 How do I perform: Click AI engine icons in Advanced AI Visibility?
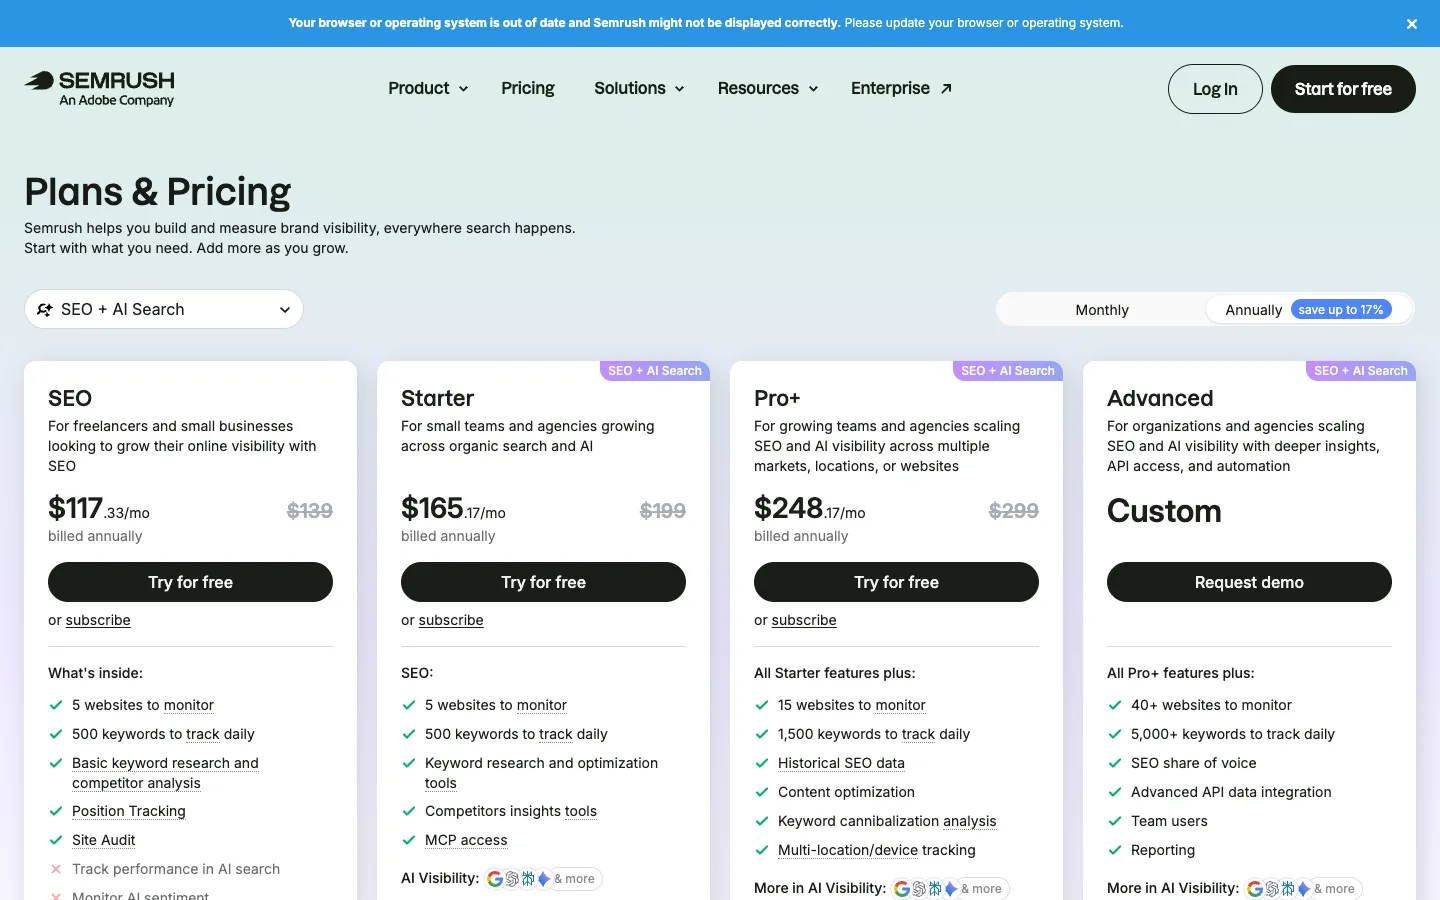(1279, 888)
